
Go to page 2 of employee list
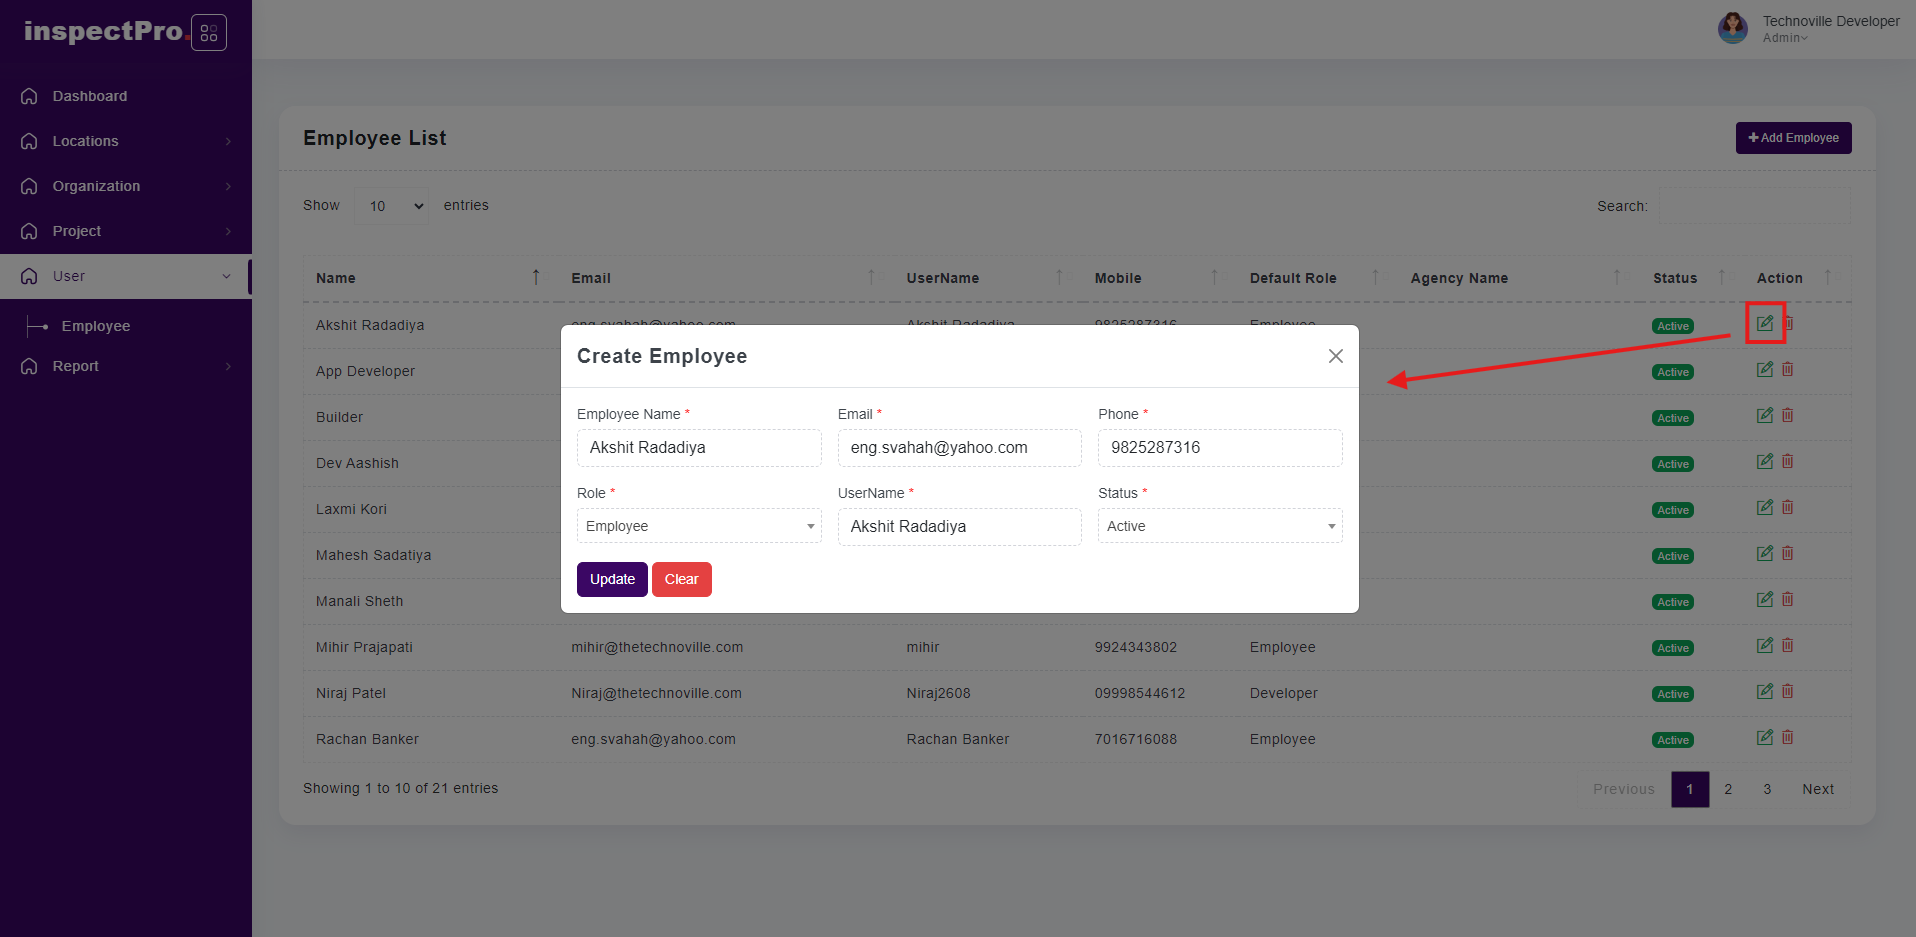pos(1728,789)
